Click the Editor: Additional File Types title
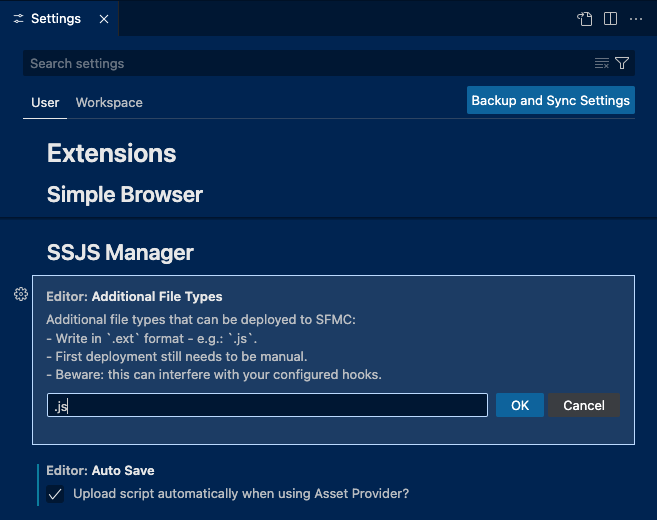 click(x=134, y=297)
